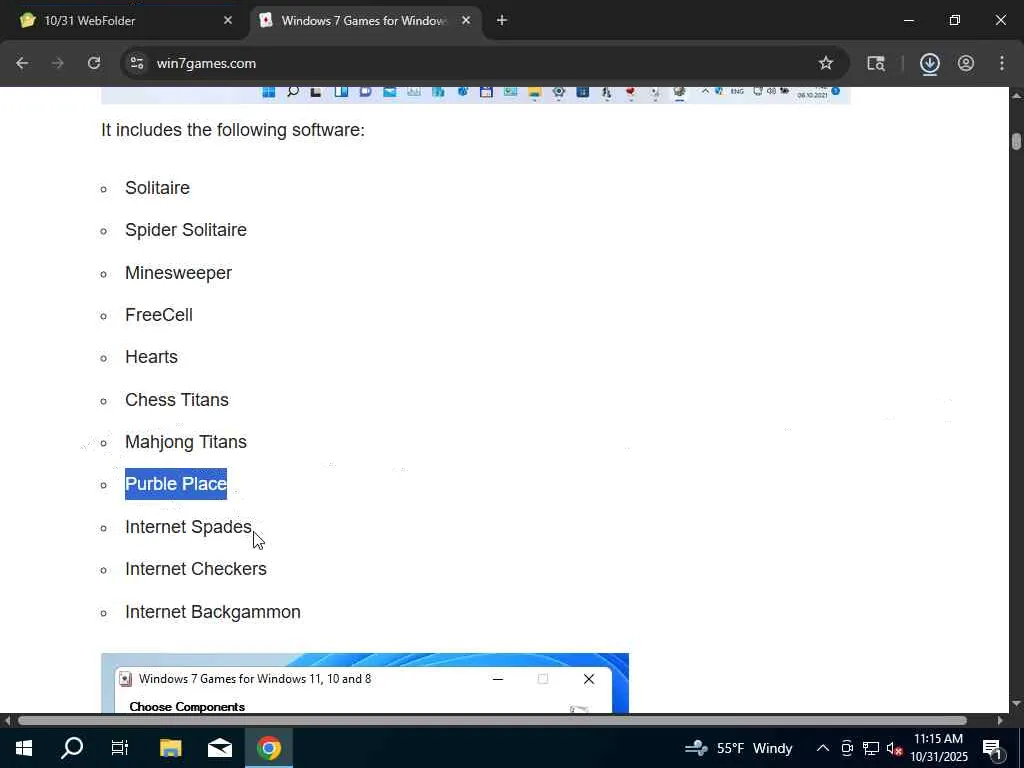Viewport: 1024px width, 768px height.
Task: Click the installer screenshot image
Action: coord(365,683)
